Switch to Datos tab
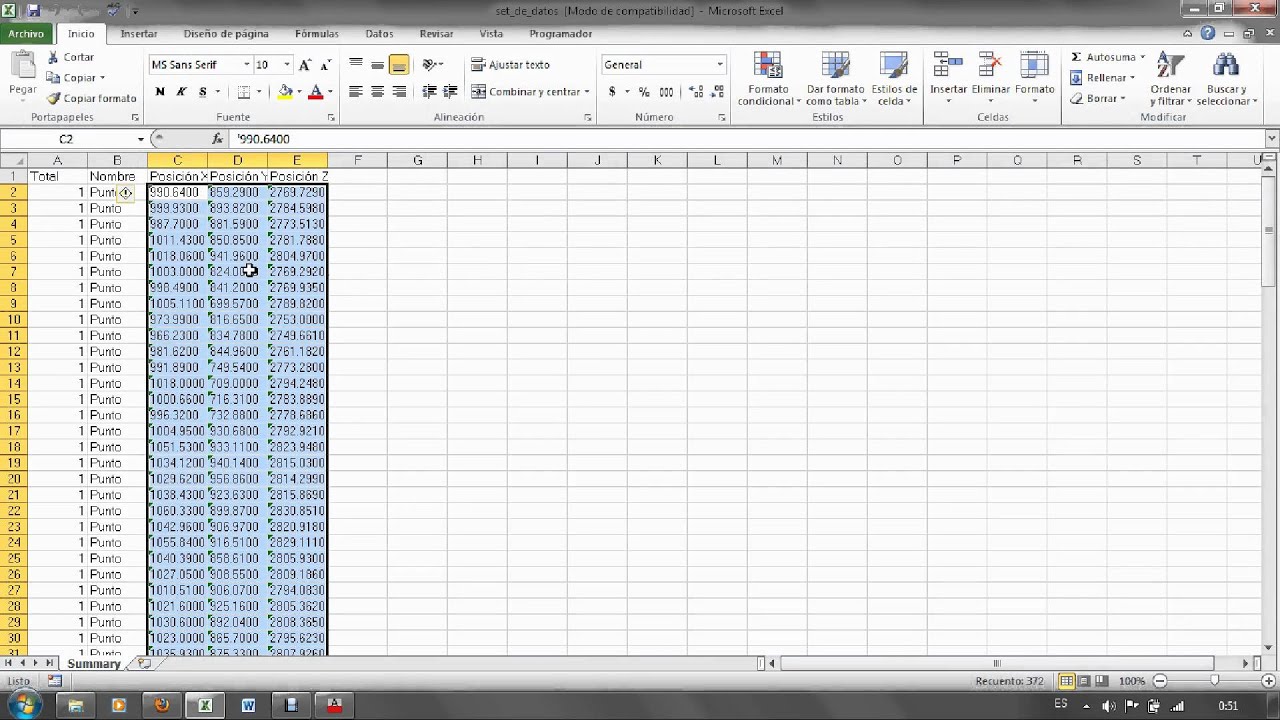Screen dimensions: 1280x720 379,34
